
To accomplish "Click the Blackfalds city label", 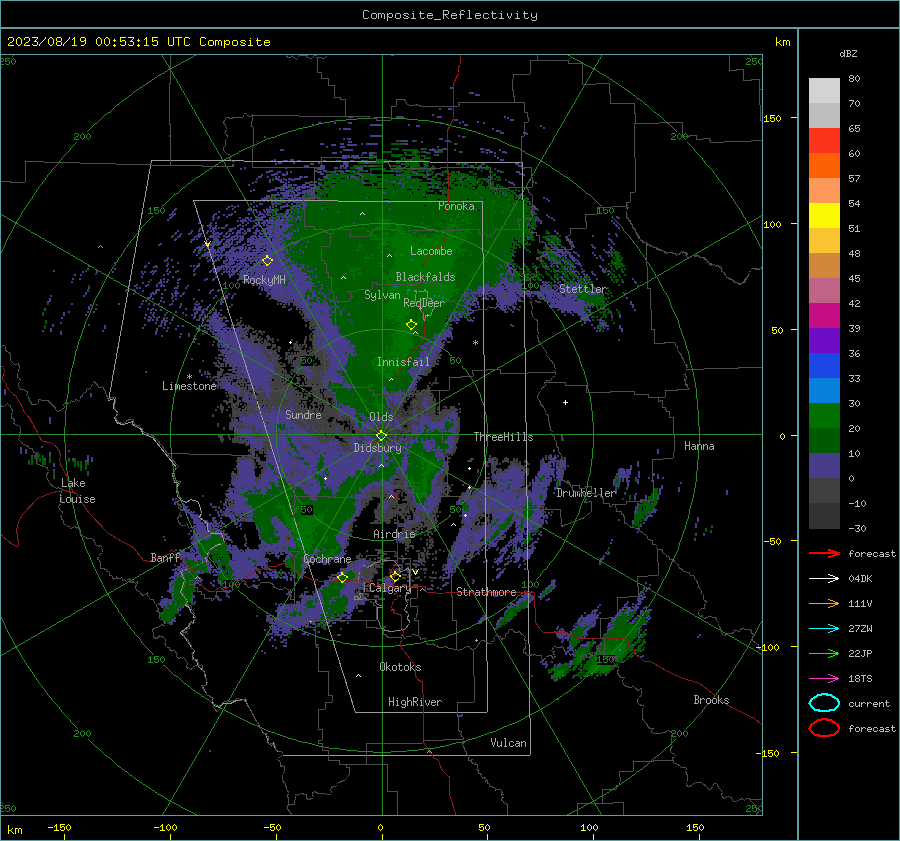I will [425, 277].
